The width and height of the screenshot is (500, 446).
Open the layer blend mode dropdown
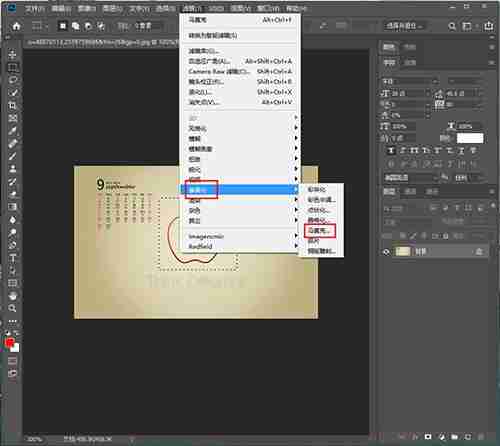(x=407, y=222)
